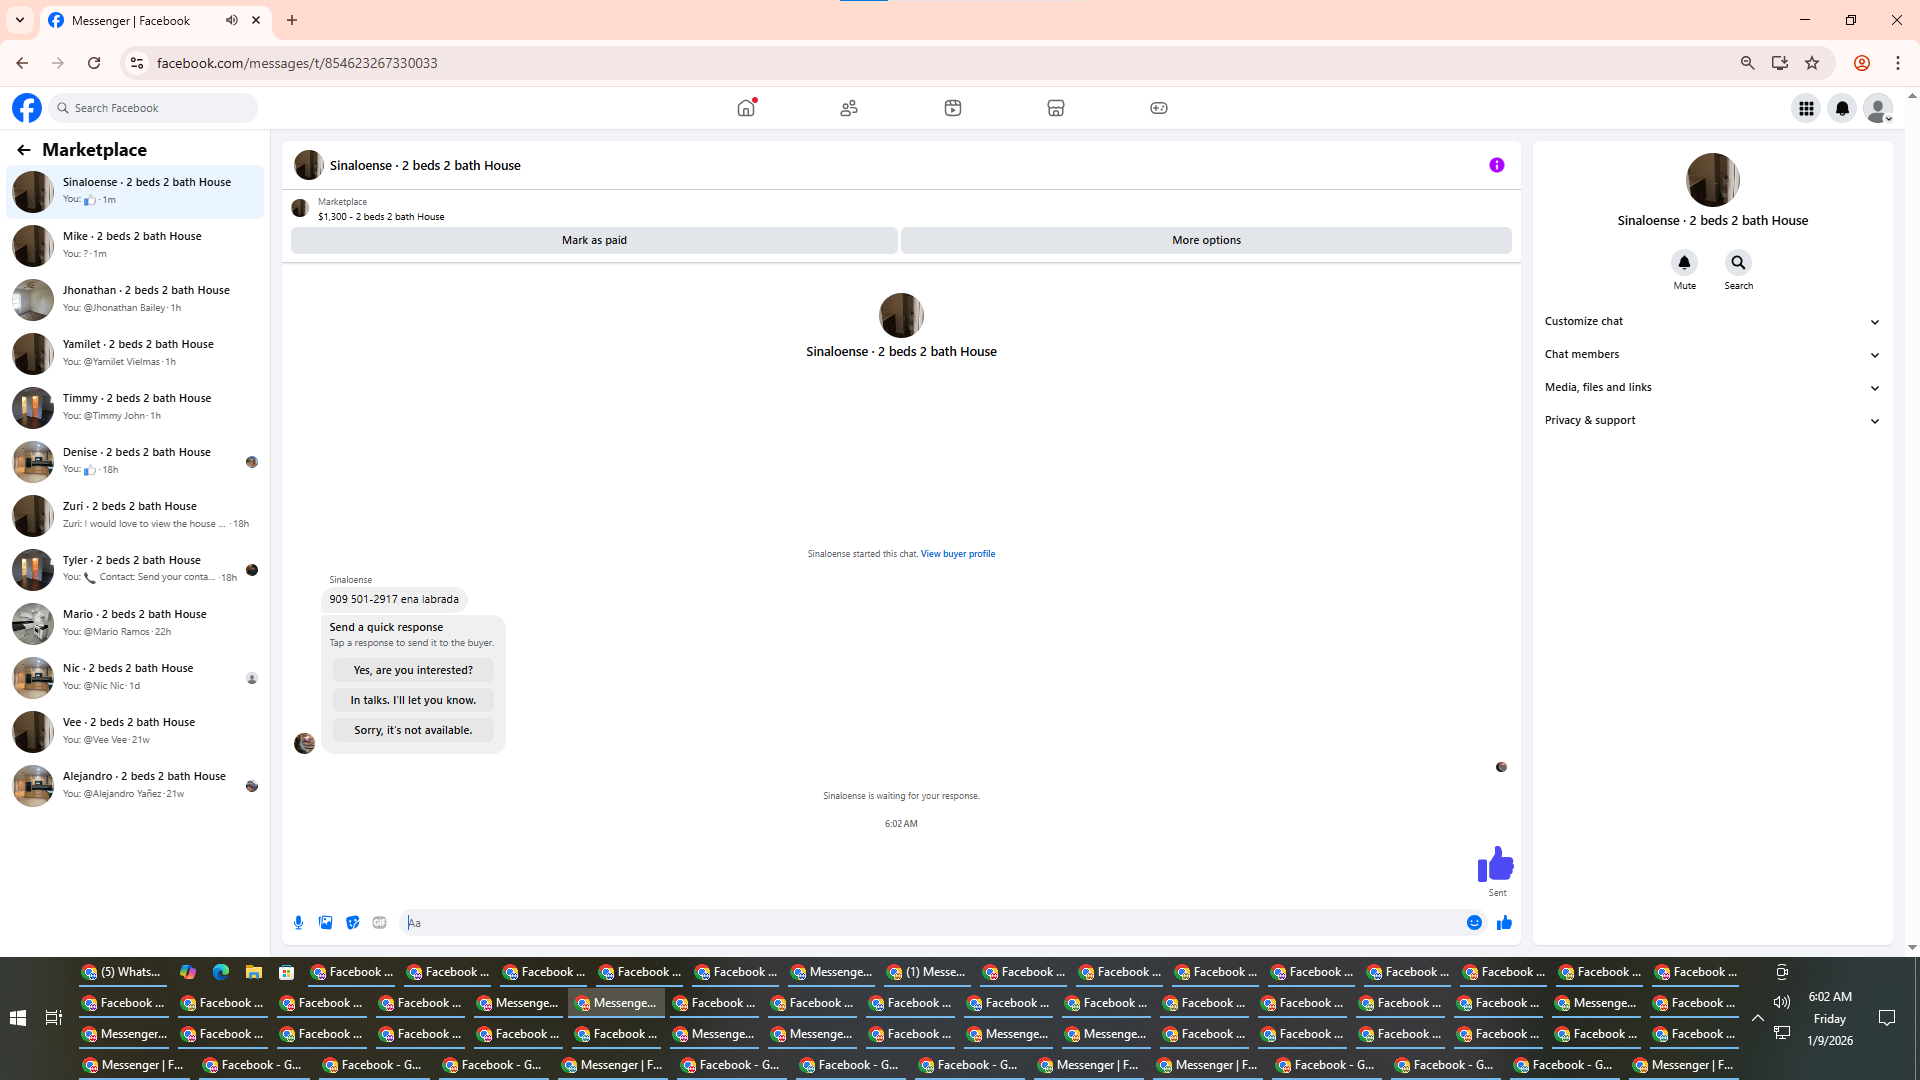
Task: Click the voice clip microphone icon
Action: click(x=298, y=922)
